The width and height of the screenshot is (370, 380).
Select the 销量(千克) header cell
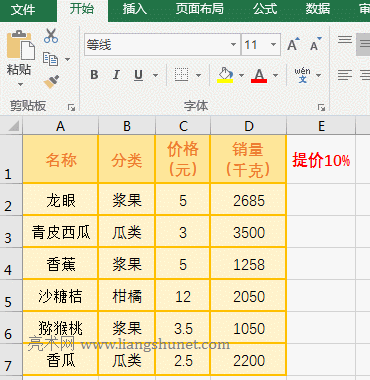(248, 159)
